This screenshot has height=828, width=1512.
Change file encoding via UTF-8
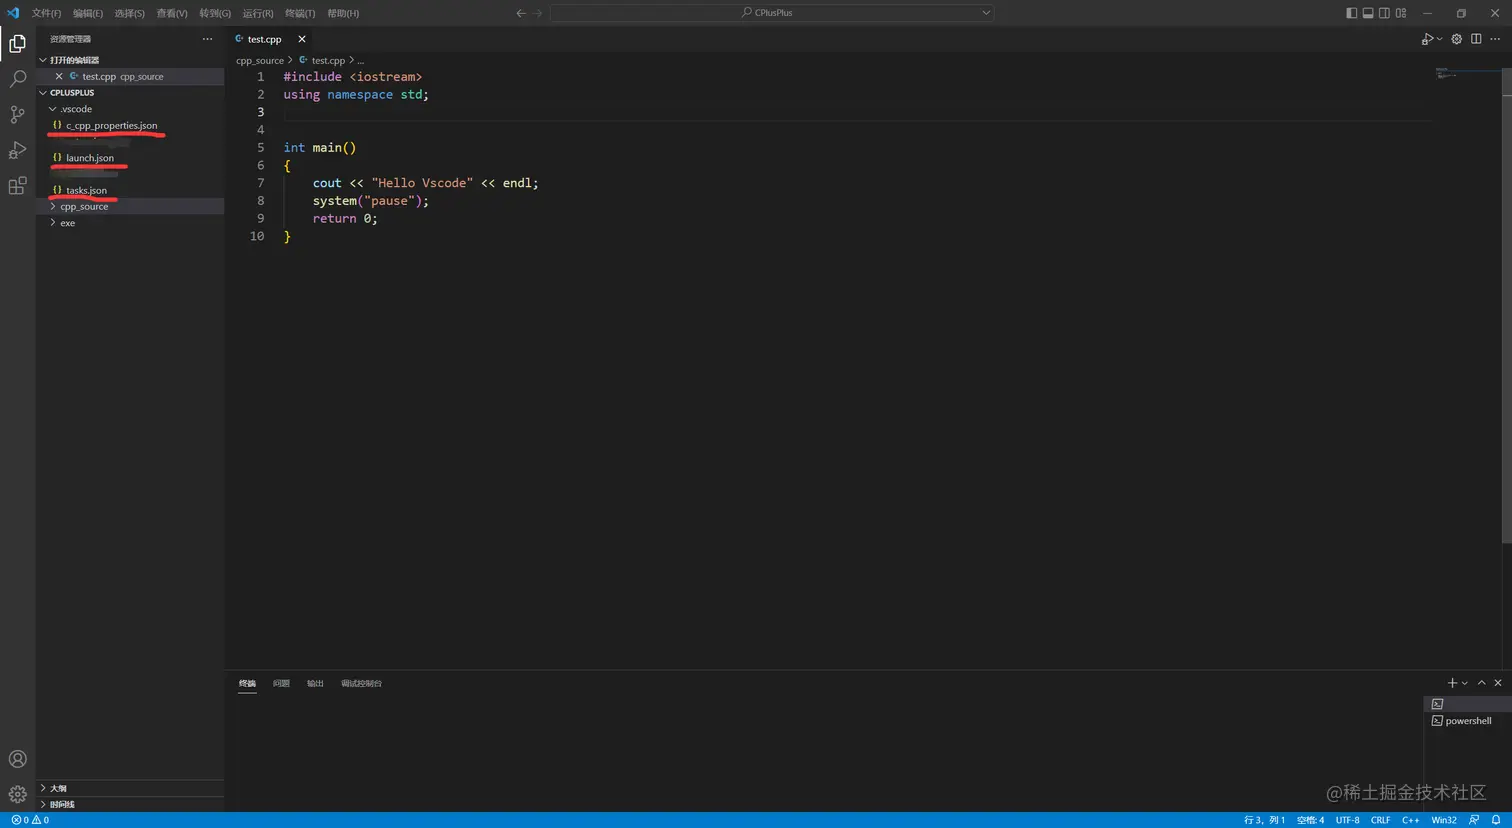[x=1347, y=820]
